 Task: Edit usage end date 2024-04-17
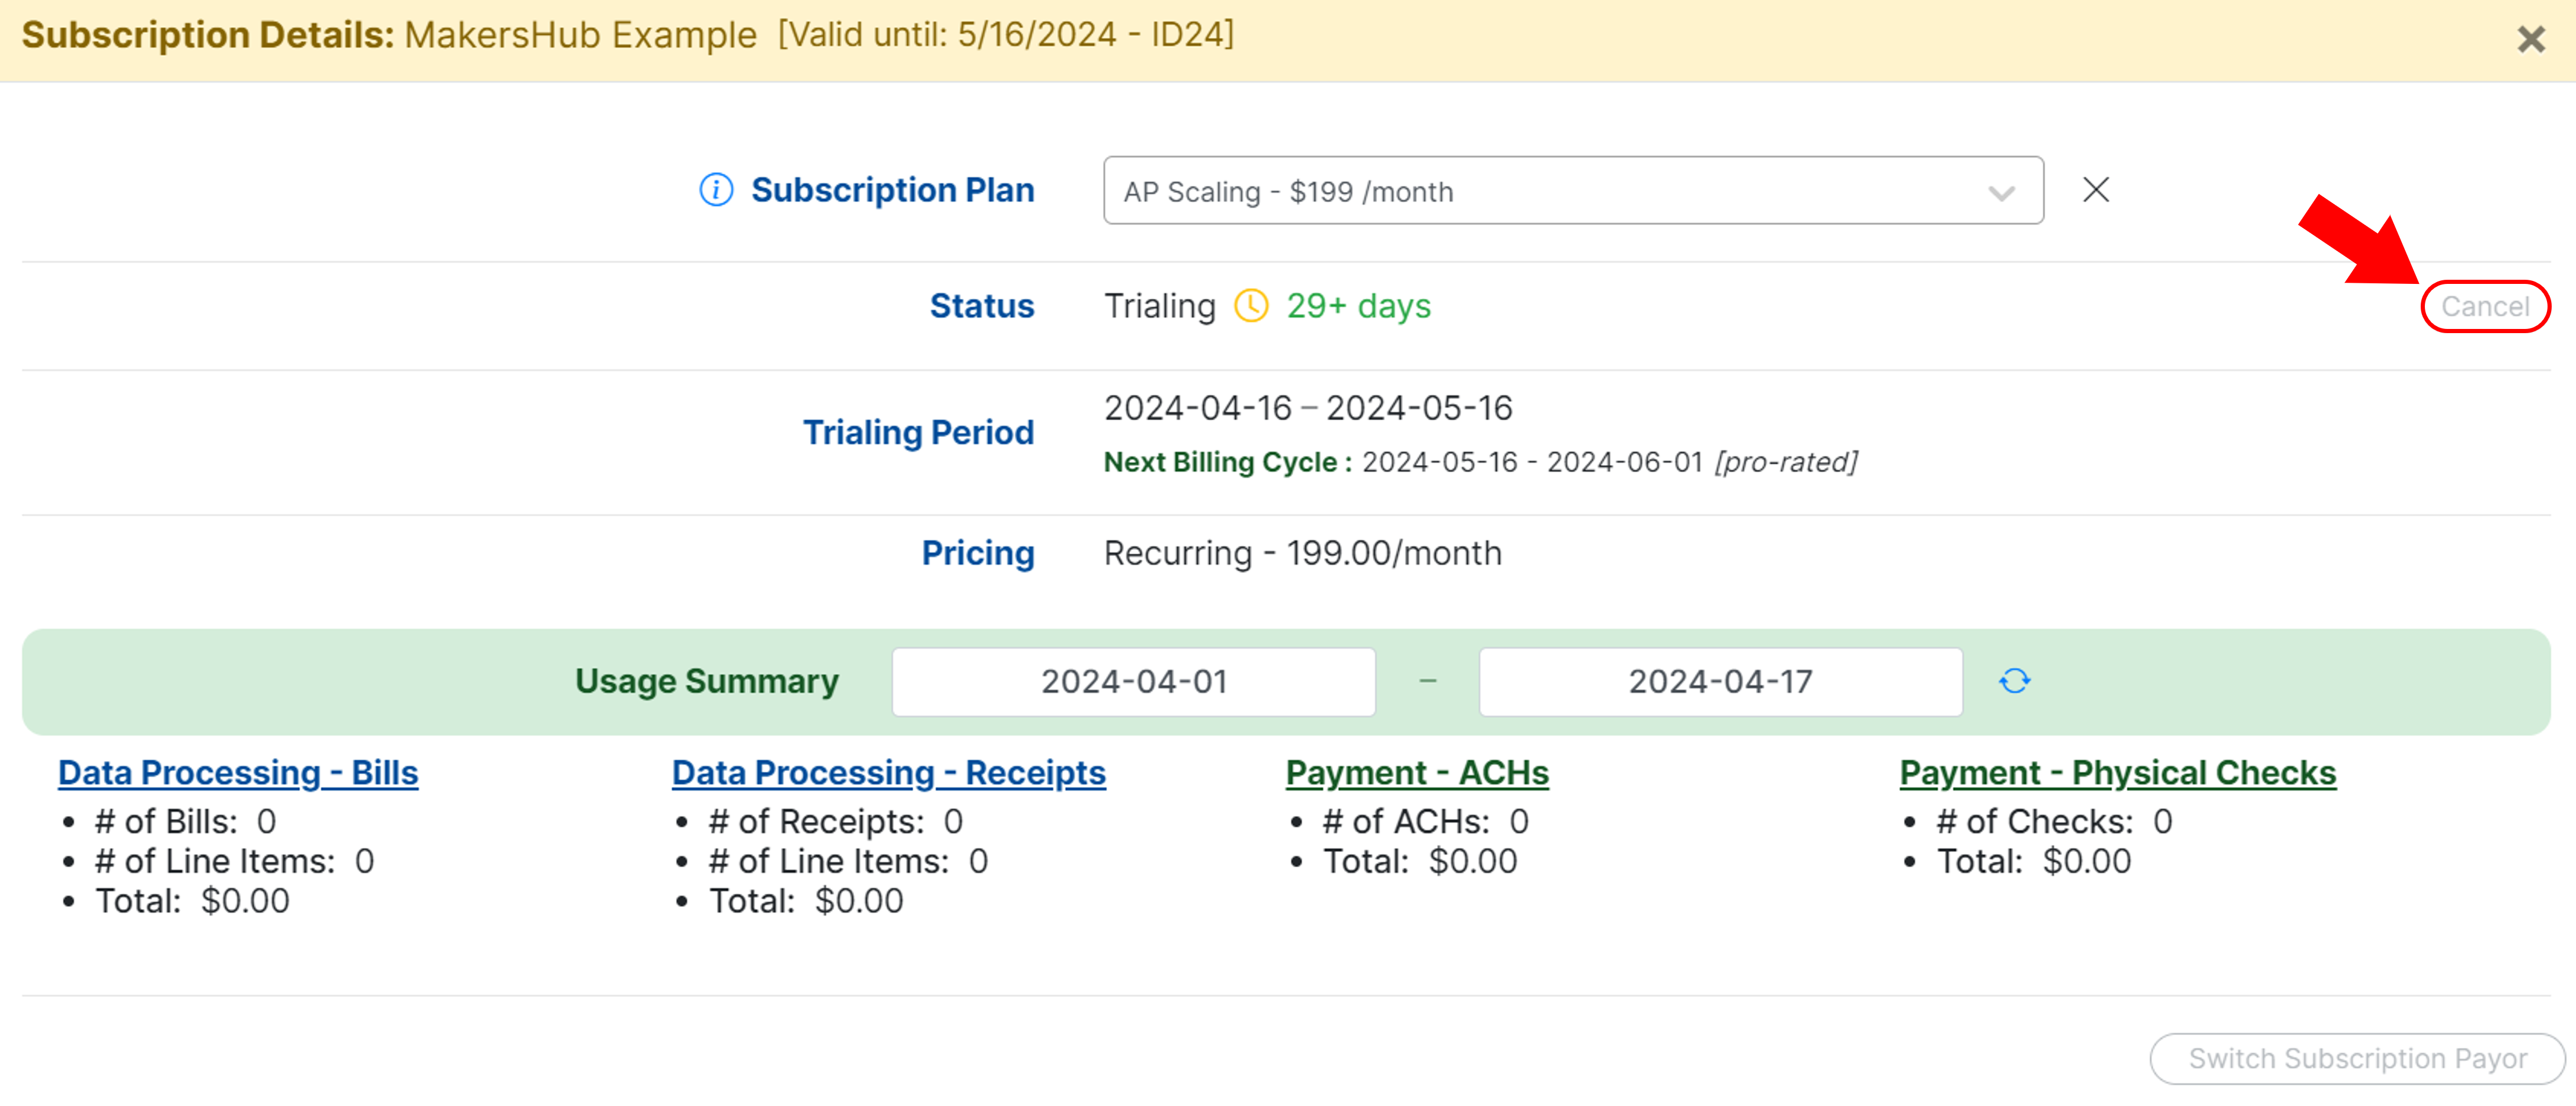(1720, 682)
